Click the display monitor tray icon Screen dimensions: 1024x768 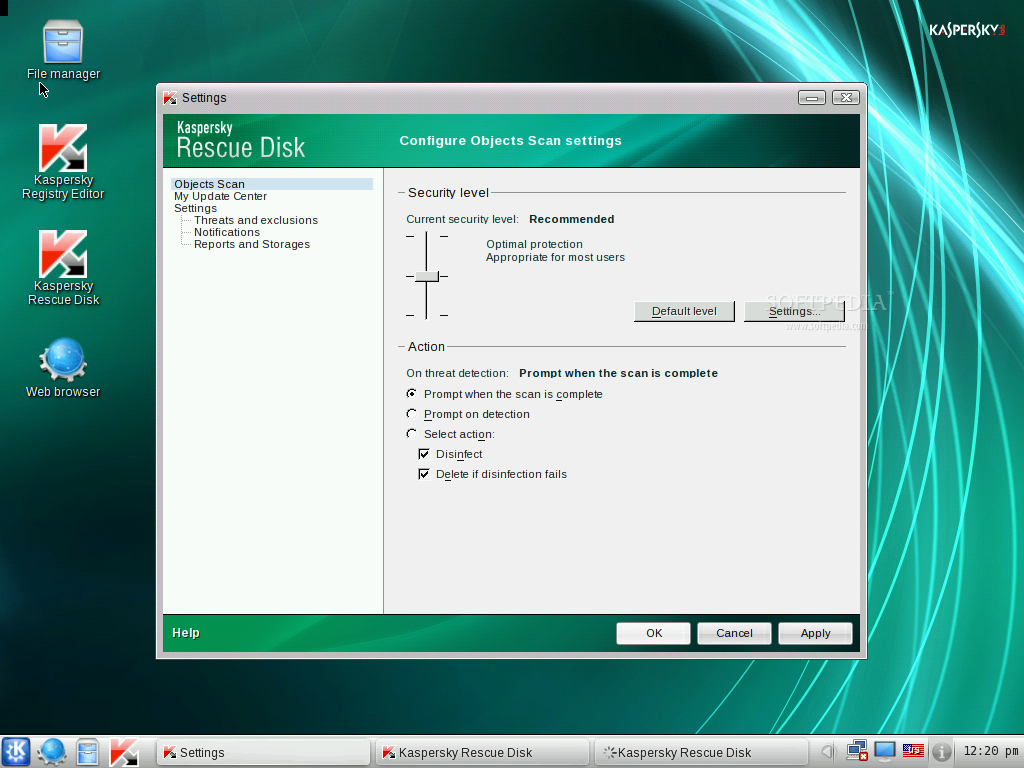tap(885, 751)
